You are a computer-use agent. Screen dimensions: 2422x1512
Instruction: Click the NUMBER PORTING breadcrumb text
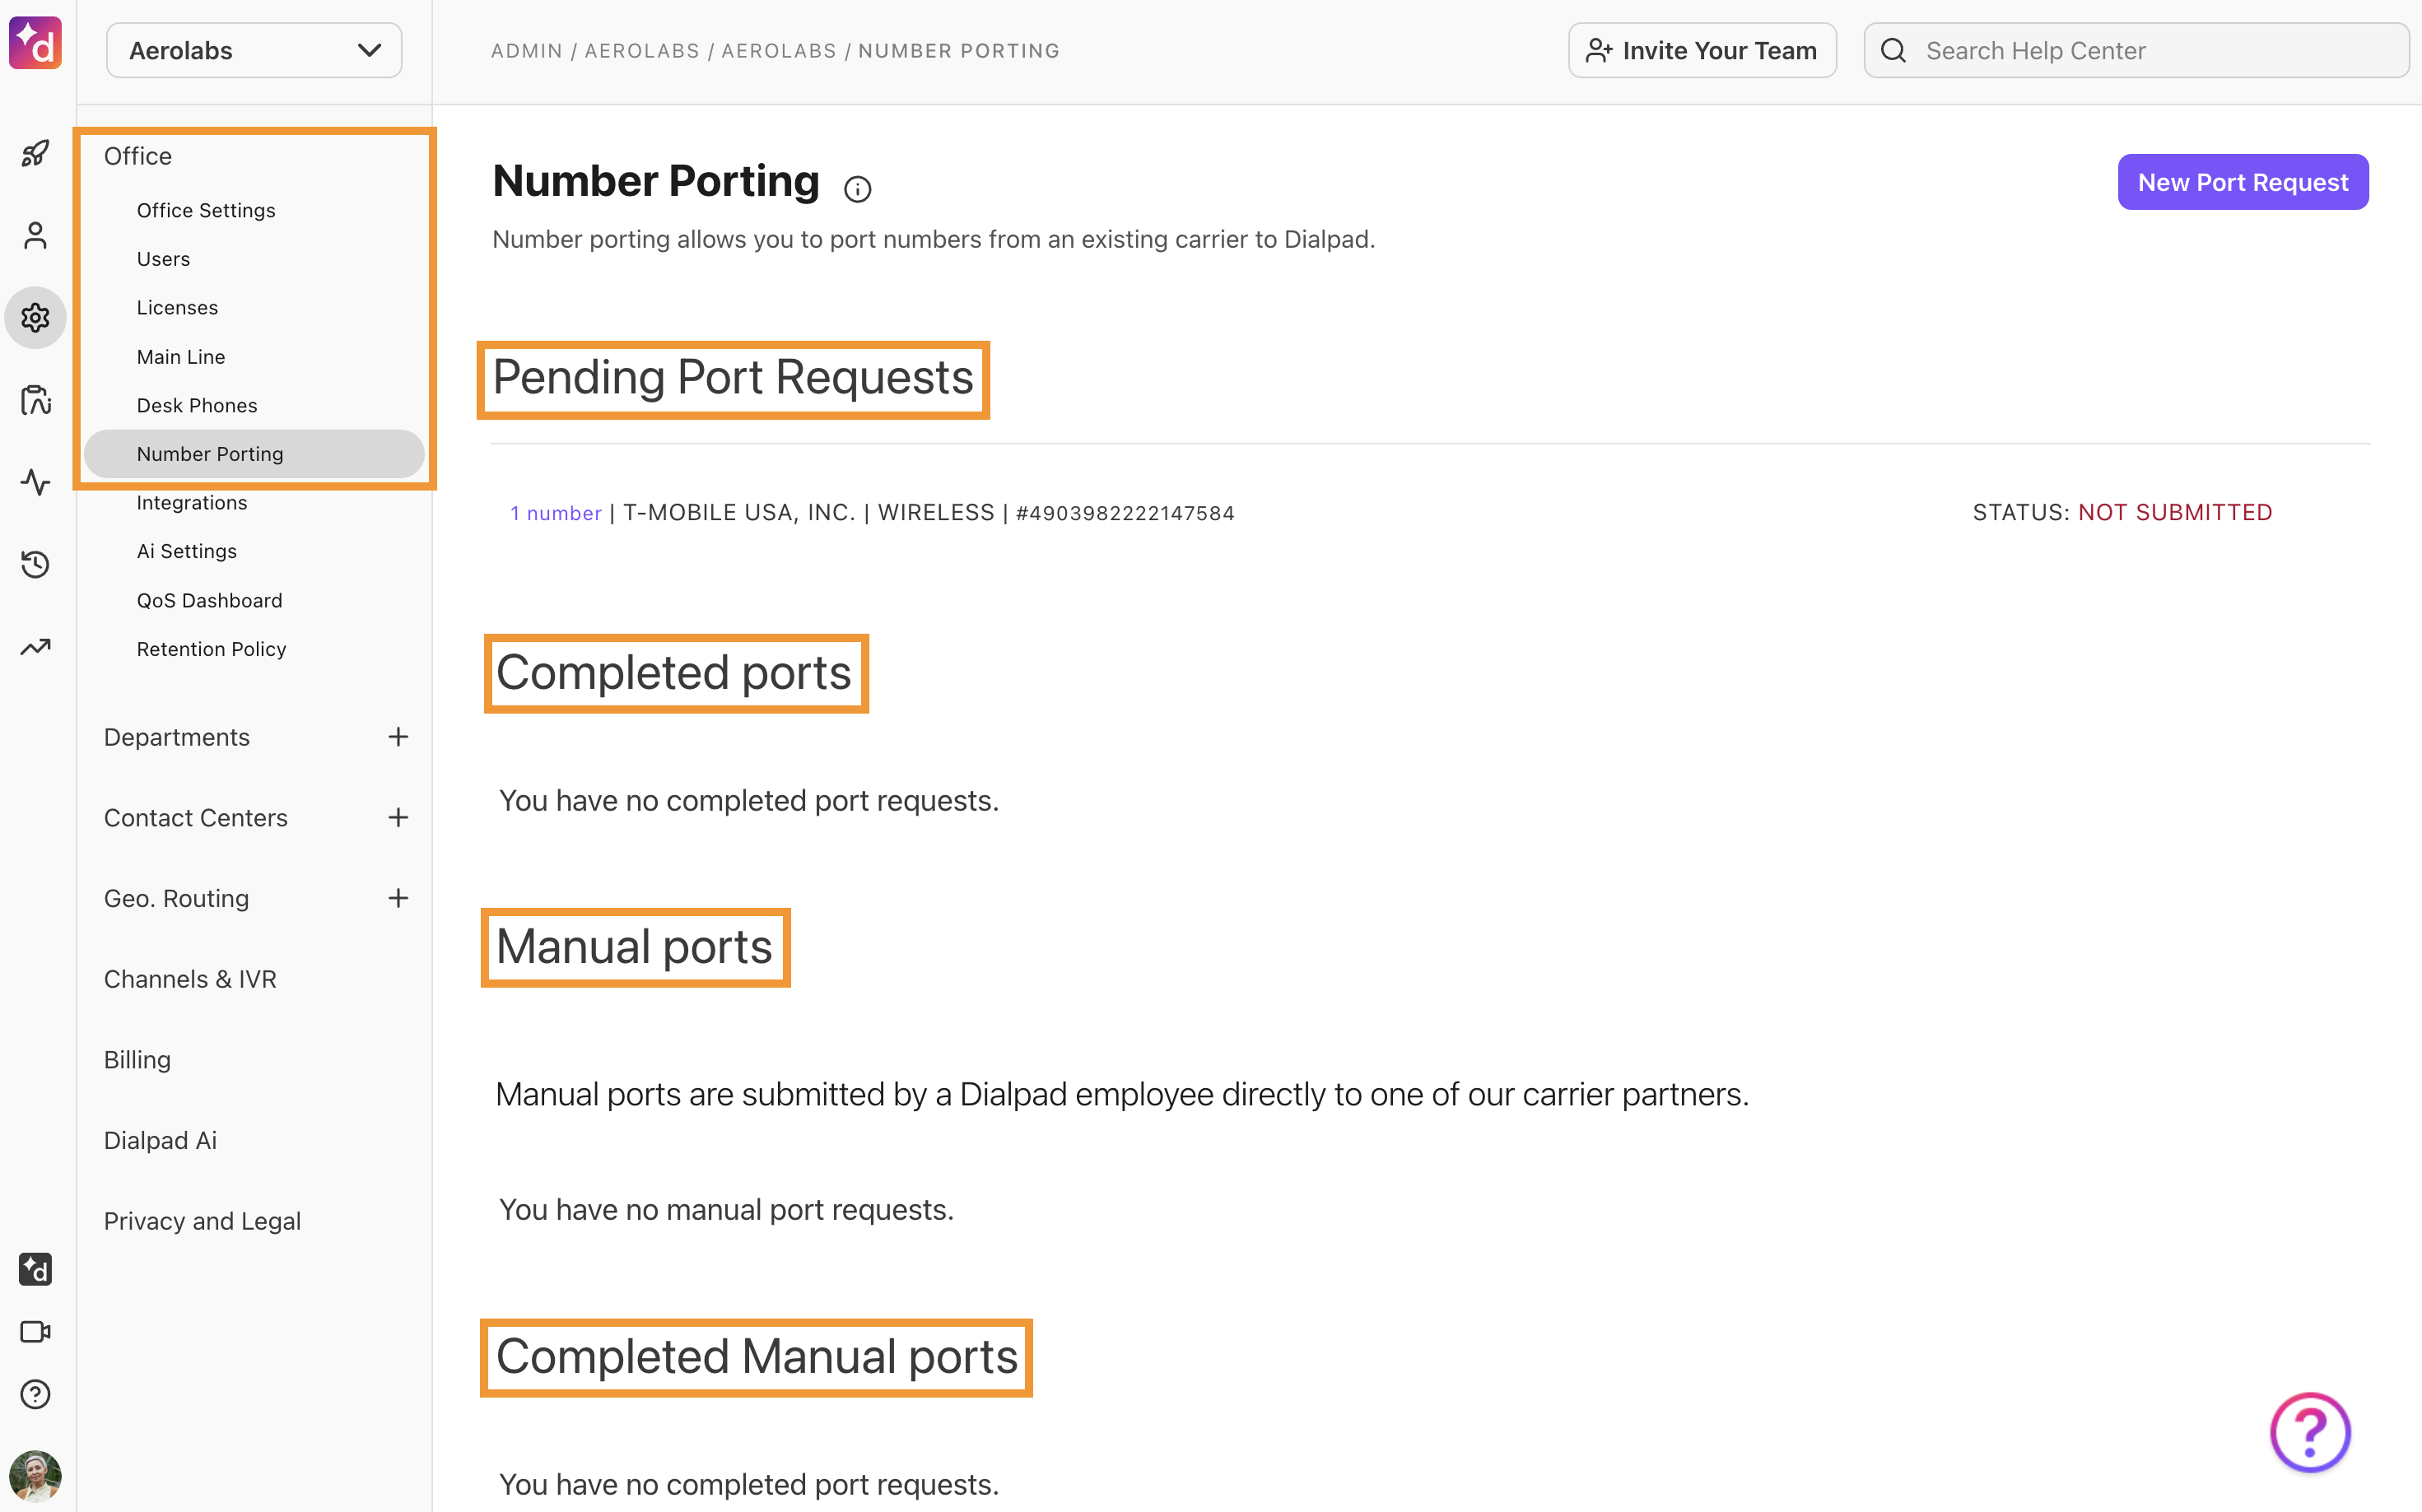[959, 51]
